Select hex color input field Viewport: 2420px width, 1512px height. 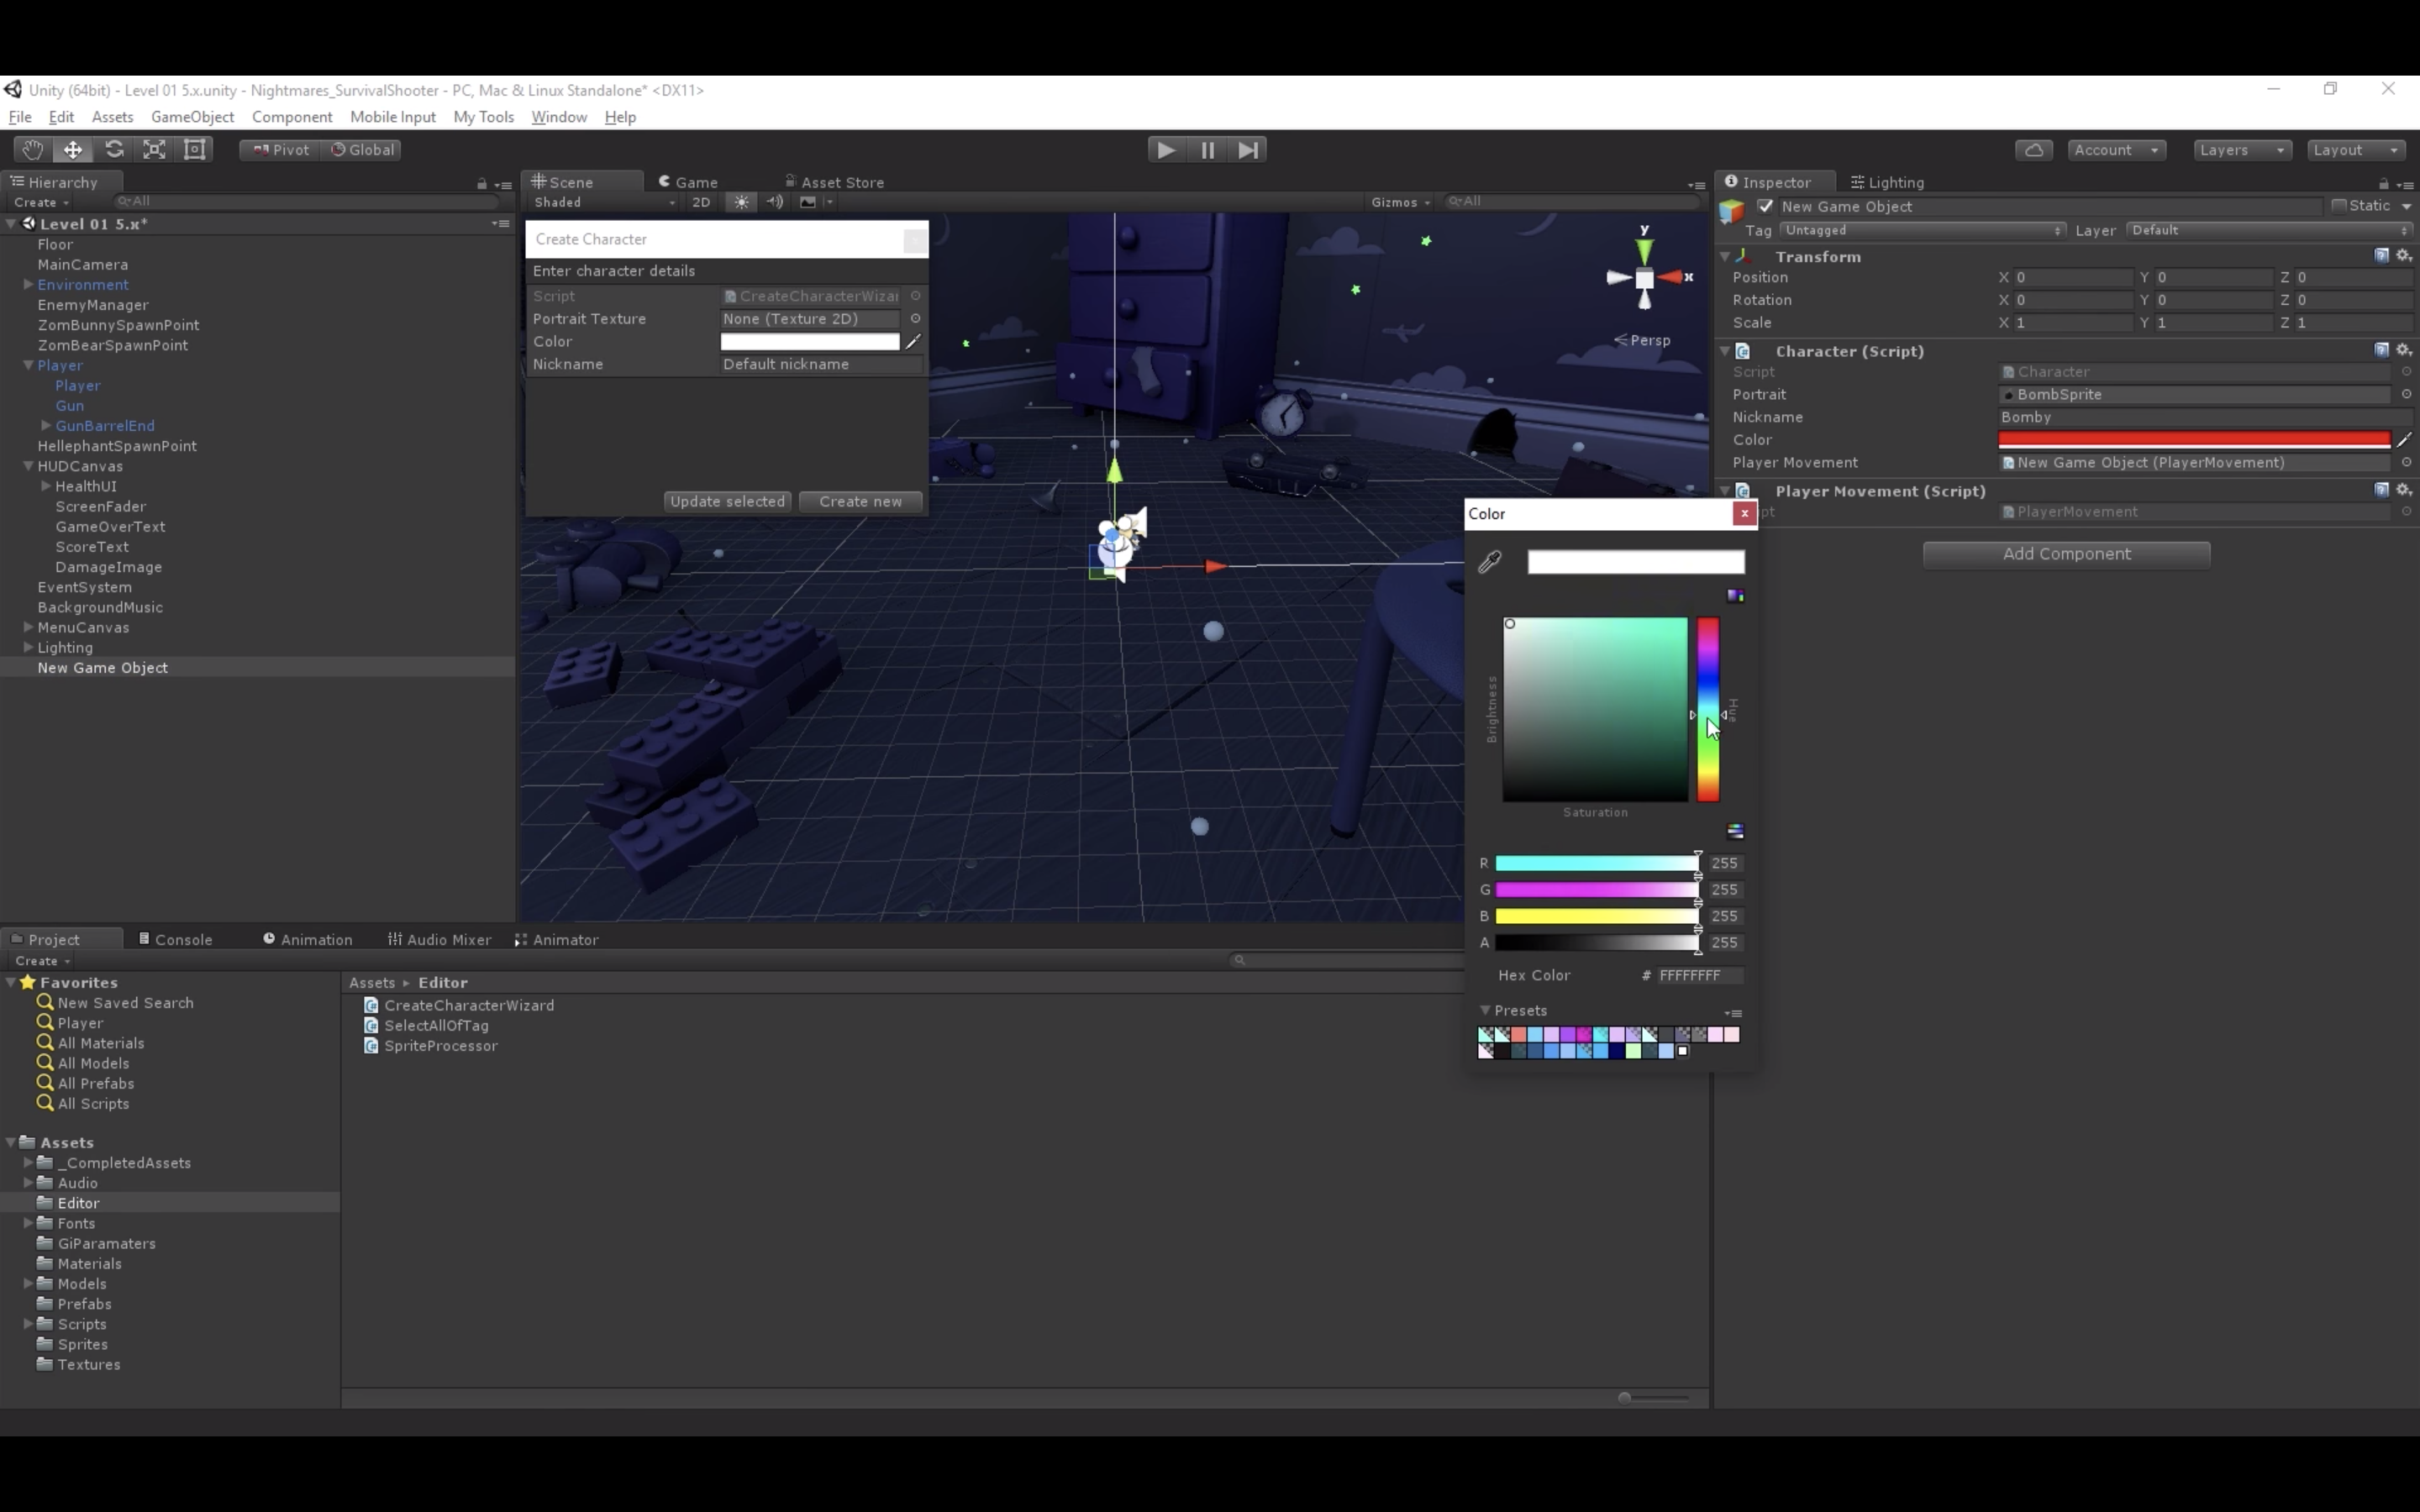1699,974
